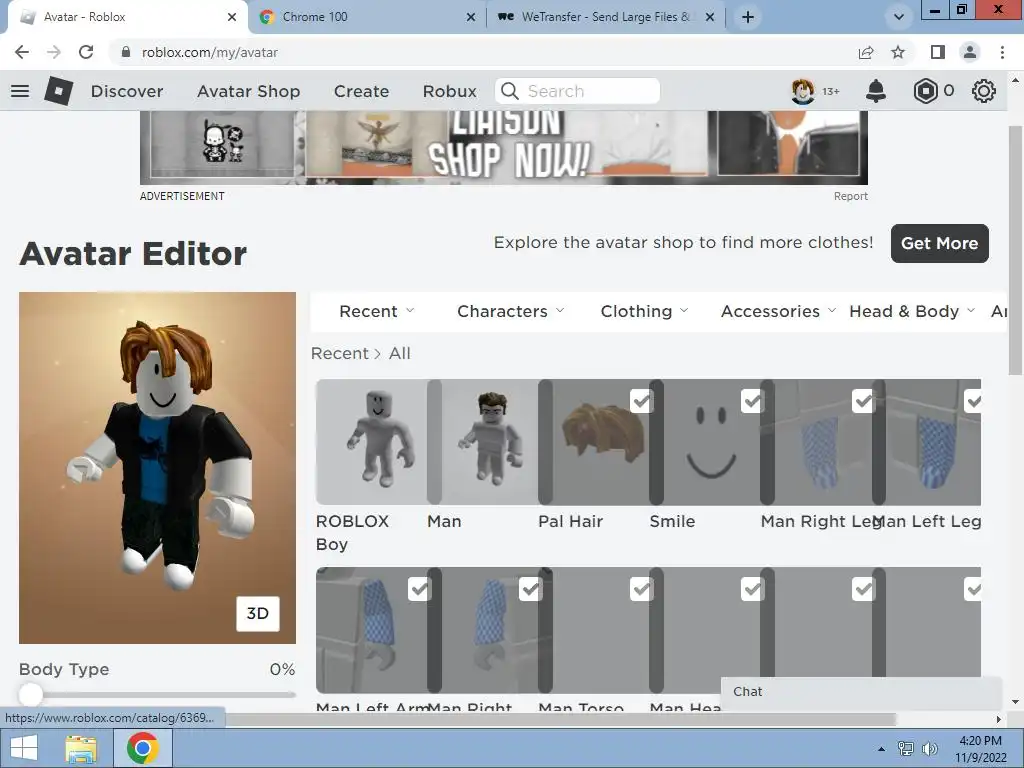Open Chrome three-dot menu
This screenshot has width=1024, height=768.
pos(1002,52)
